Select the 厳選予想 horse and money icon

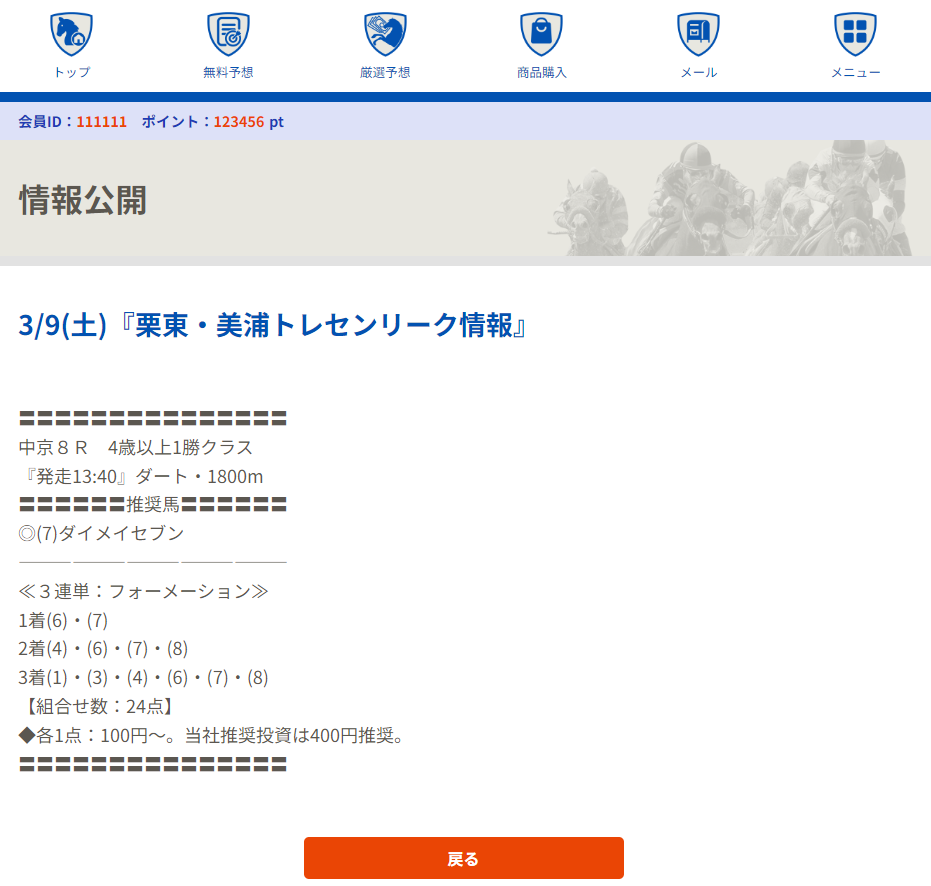click(385, 34)
